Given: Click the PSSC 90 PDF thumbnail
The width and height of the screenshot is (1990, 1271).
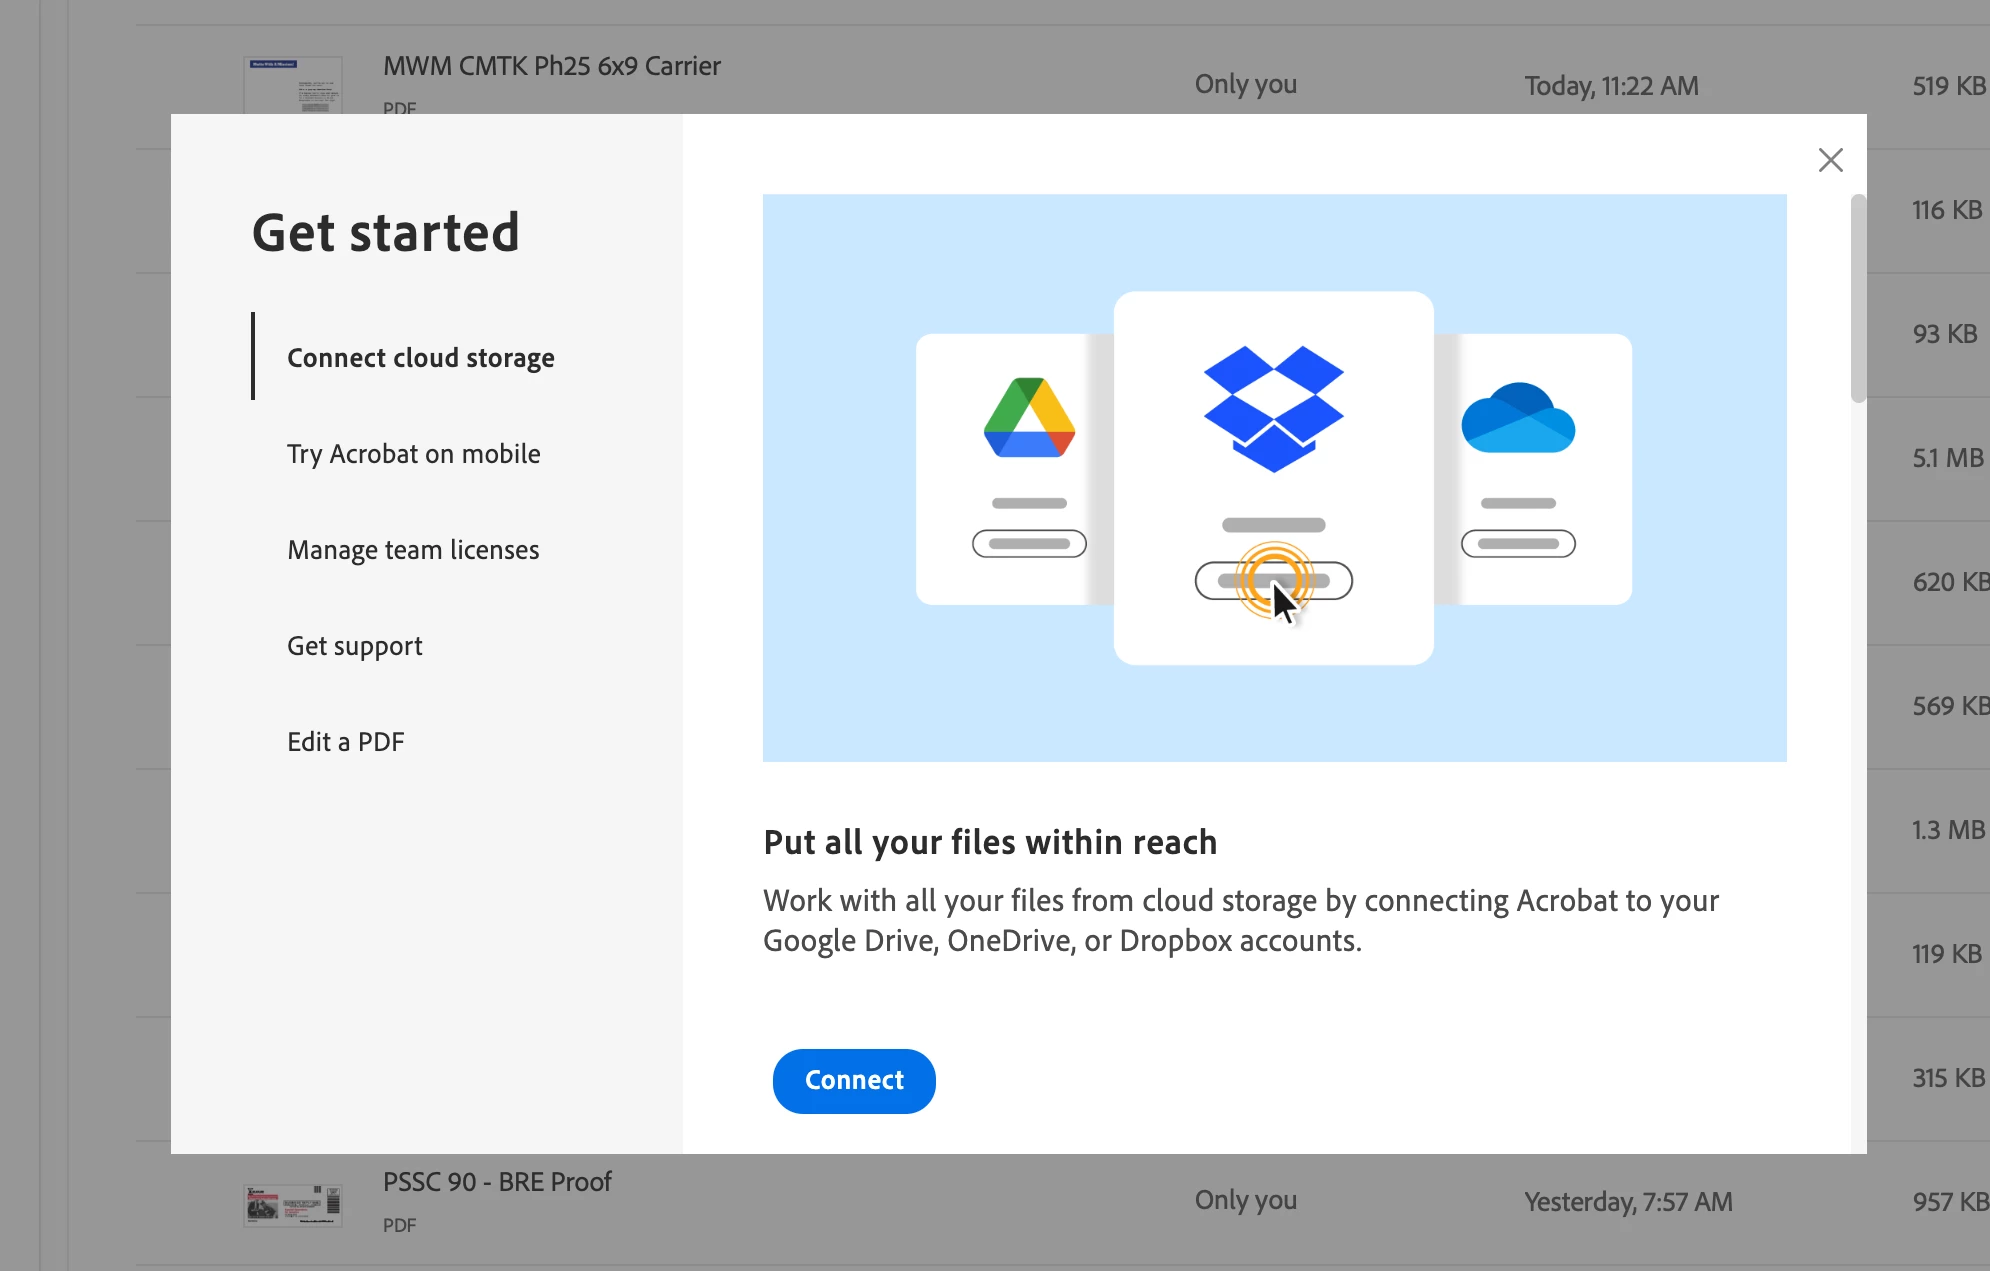Looking at the screenshot, I should point(293,1205).
